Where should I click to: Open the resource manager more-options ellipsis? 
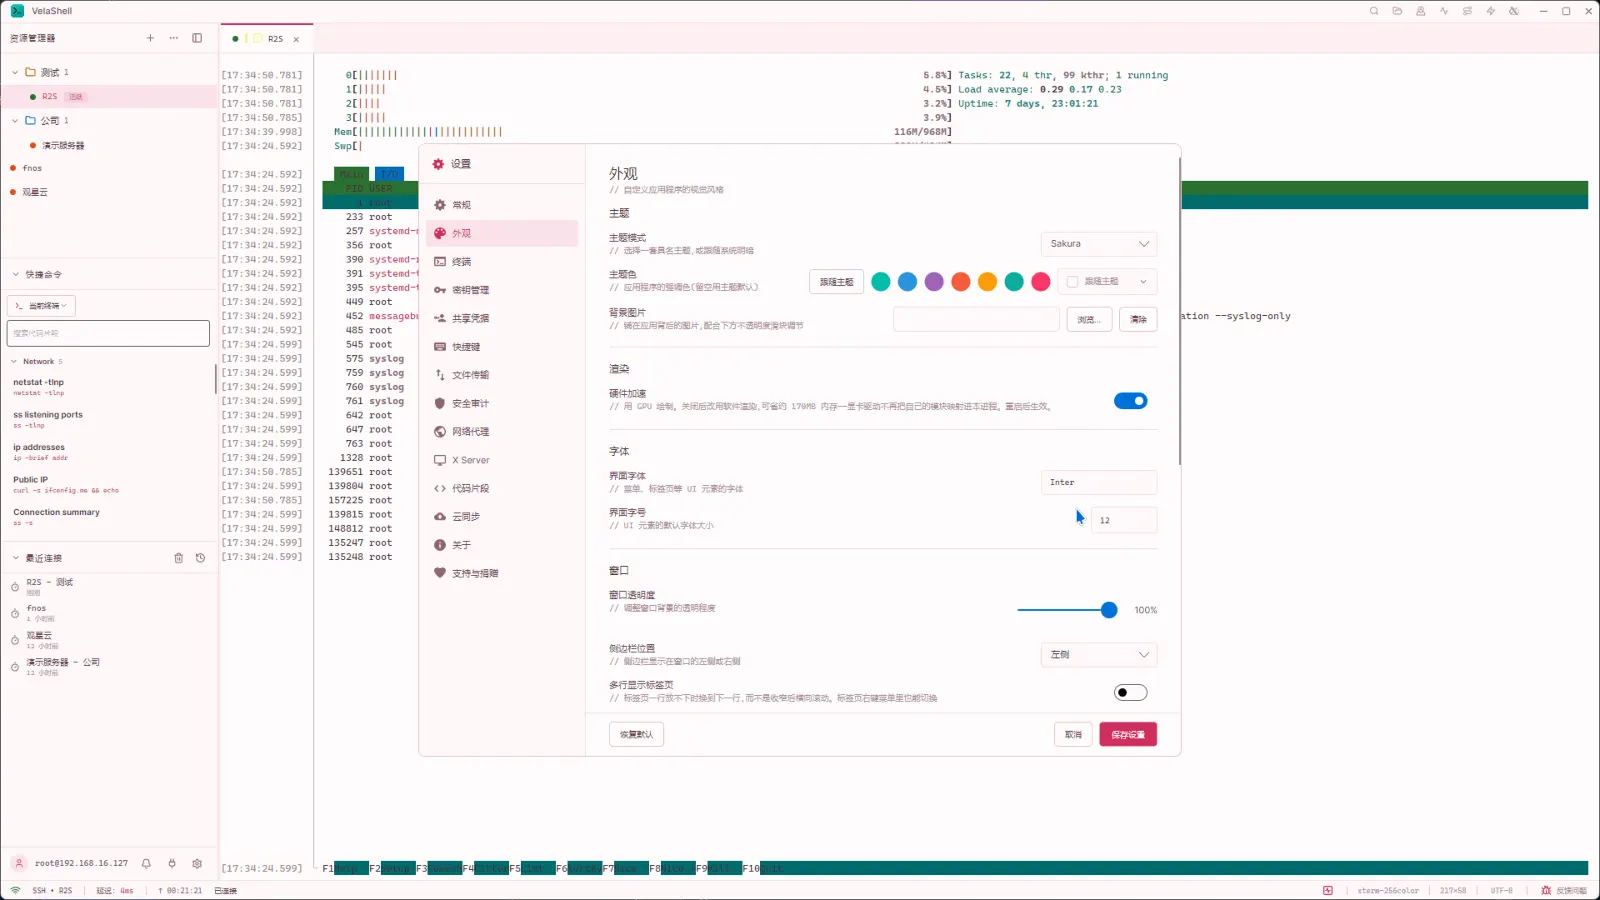pos(174,38)
